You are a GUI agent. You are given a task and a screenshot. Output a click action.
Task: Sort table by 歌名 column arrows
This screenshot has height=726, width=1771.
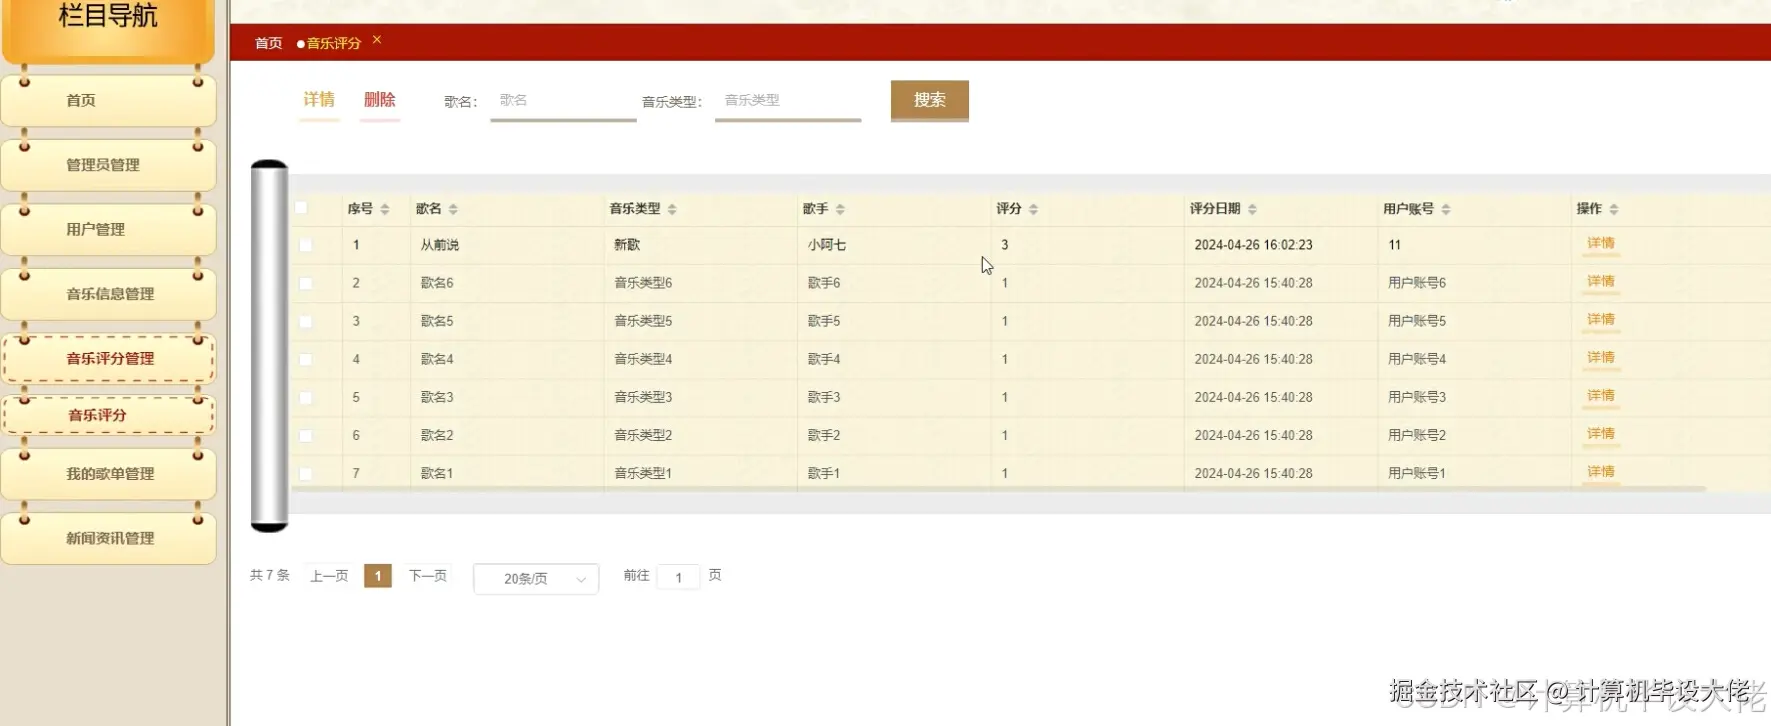click(453, 209)
